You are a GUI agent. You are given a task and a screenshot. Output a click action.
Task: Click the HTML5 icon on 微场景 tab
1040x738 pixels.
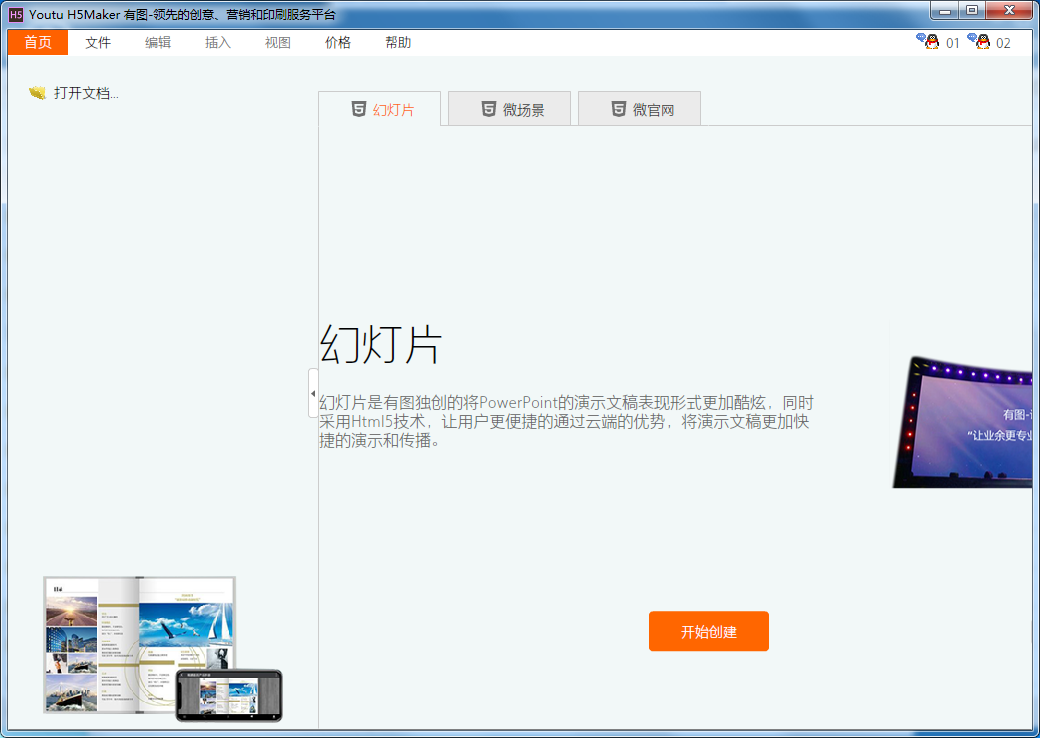(489, 109)
